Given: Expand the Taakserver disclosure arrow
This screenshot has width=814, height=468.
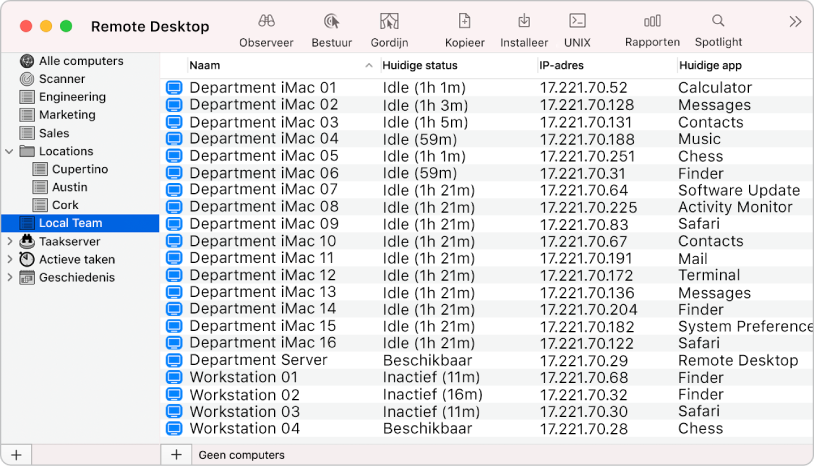Looking at the screenshot, I should click(9, 241).
